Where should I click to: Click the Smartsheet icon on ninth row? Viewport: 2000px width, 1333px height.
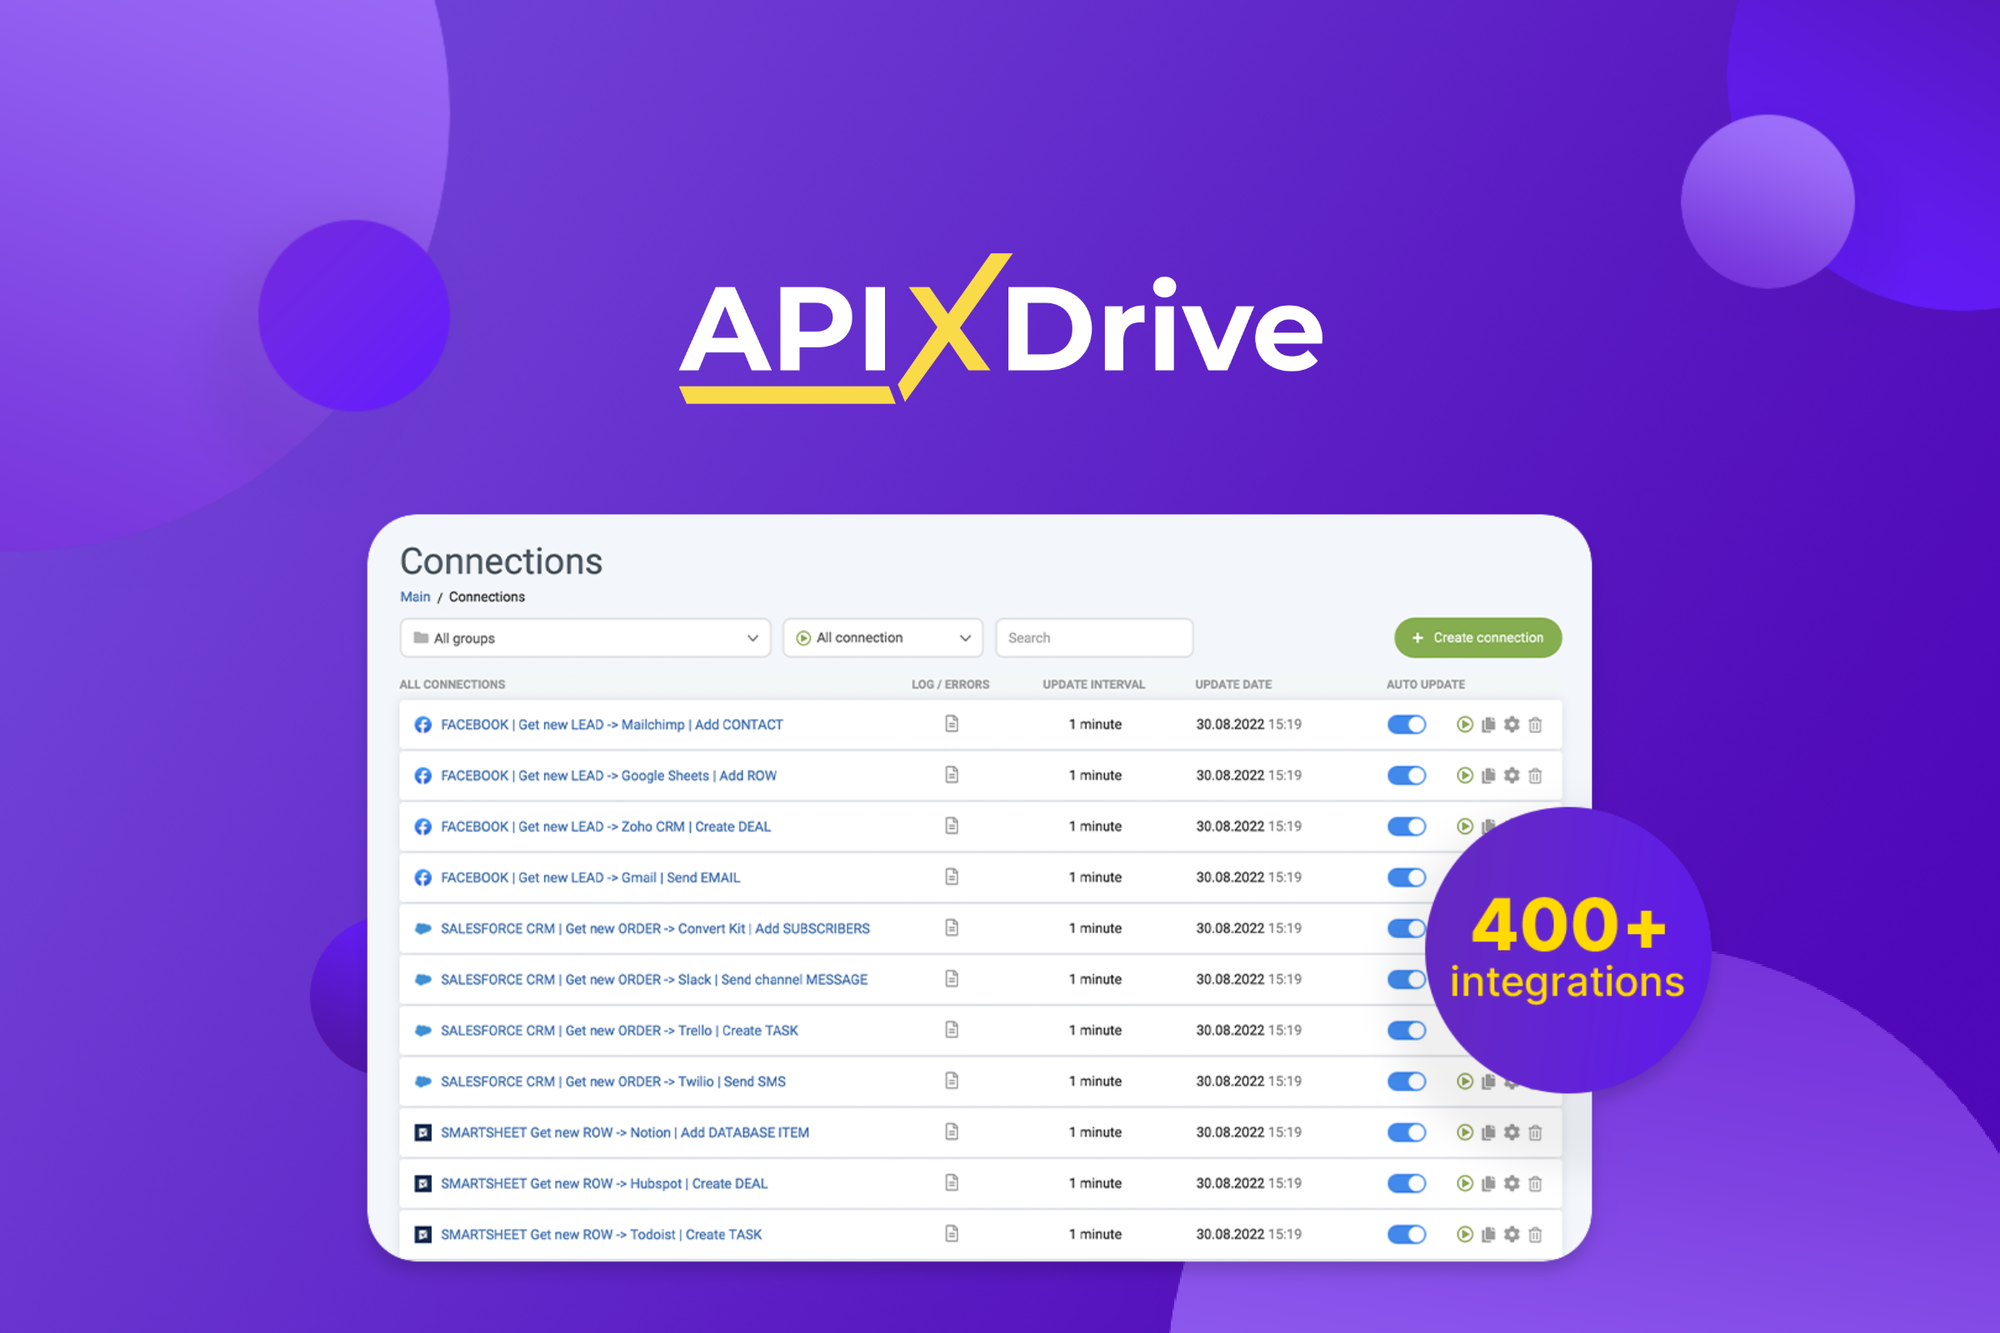(x=422, y=1128)
